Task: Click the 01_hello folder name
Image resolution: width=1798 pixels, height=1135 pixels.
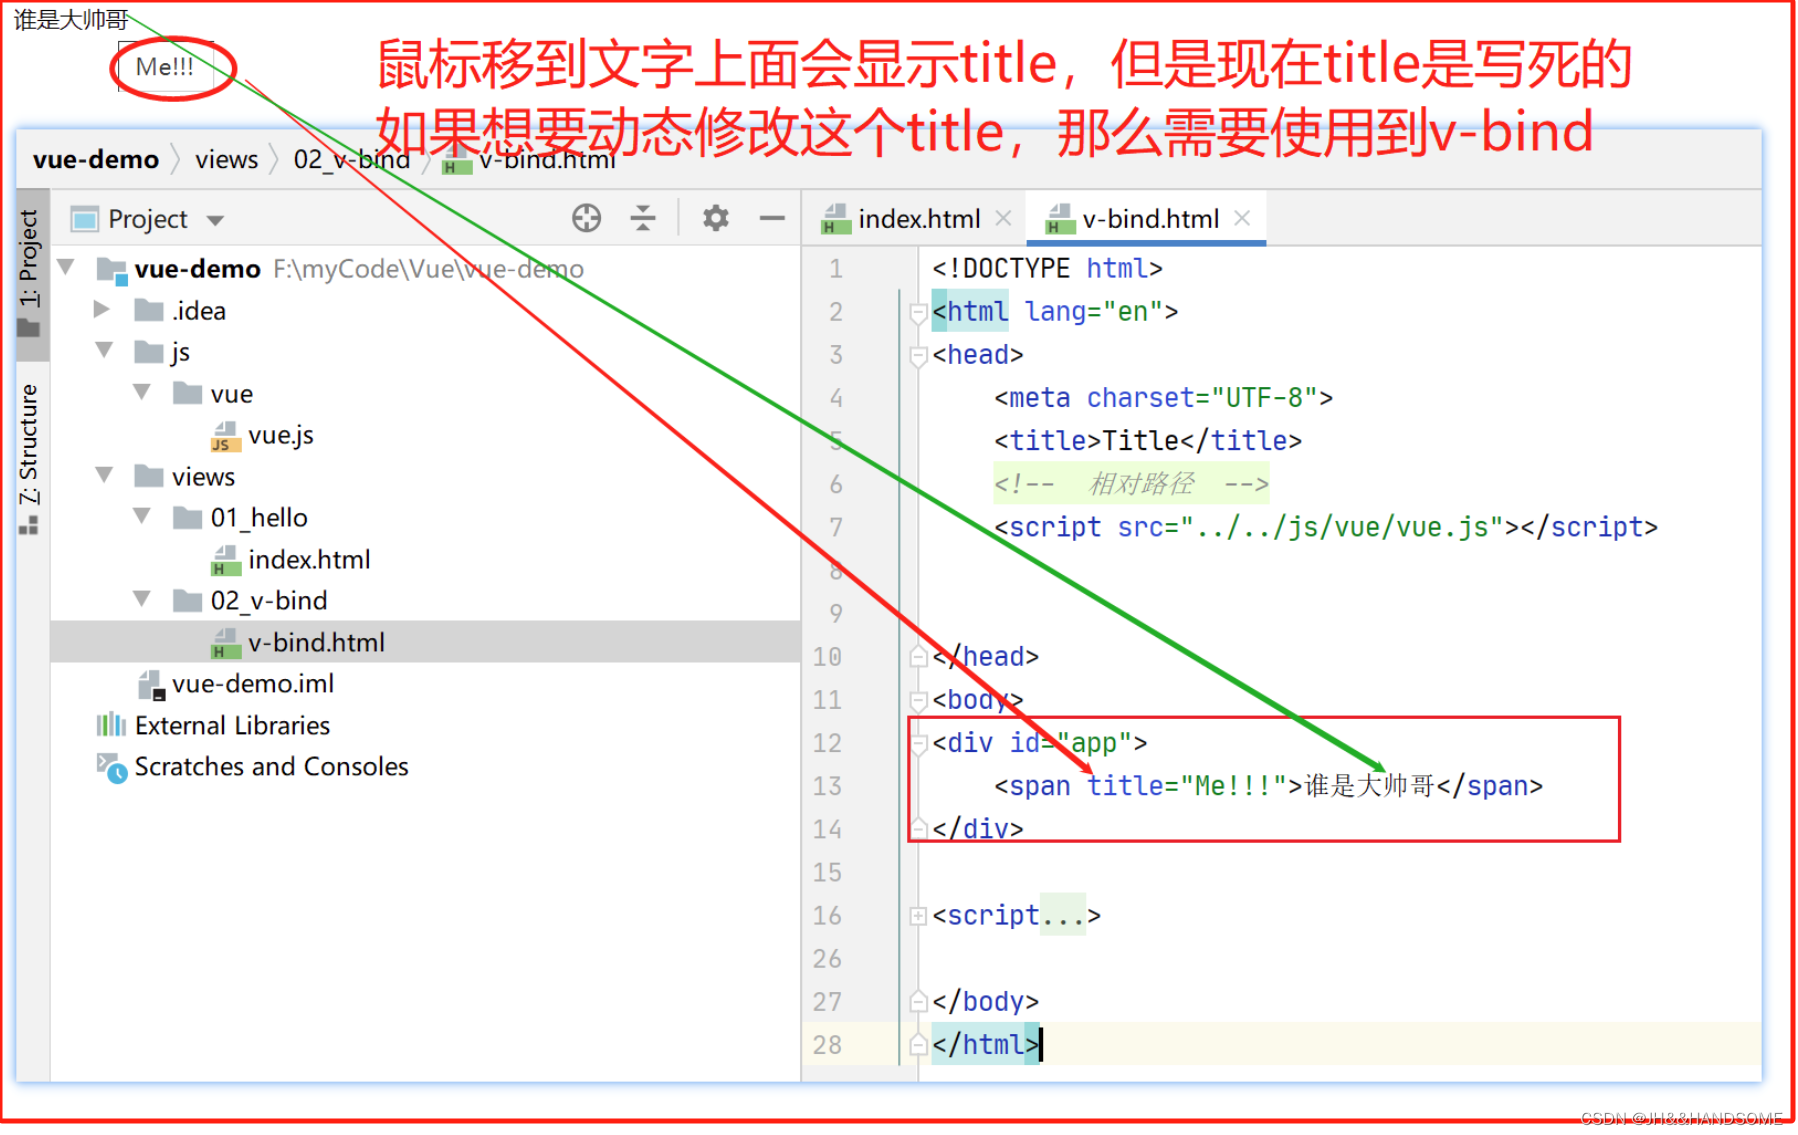Action: point(259,518)
